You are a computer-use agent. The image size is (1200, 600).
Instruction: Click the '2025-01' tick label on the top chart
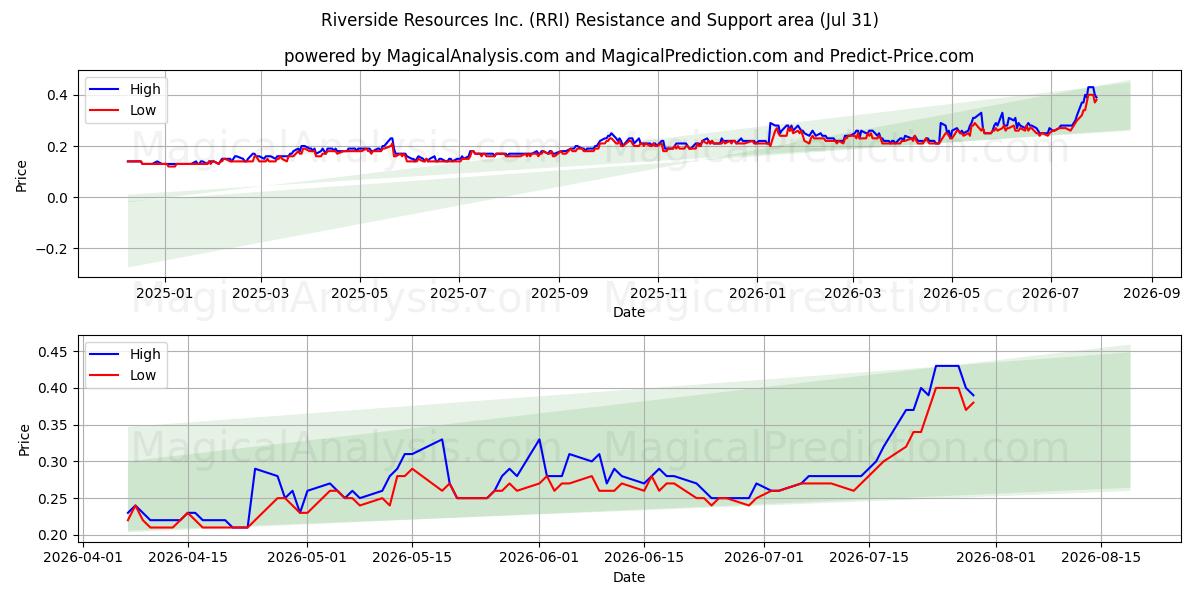164,293
